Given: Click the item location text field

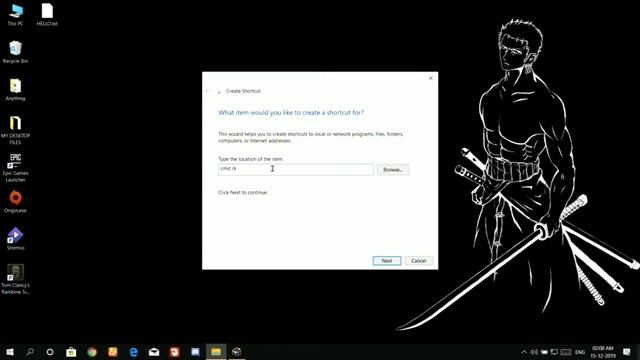Looking at the screenshot, I should tap(296, 169).
